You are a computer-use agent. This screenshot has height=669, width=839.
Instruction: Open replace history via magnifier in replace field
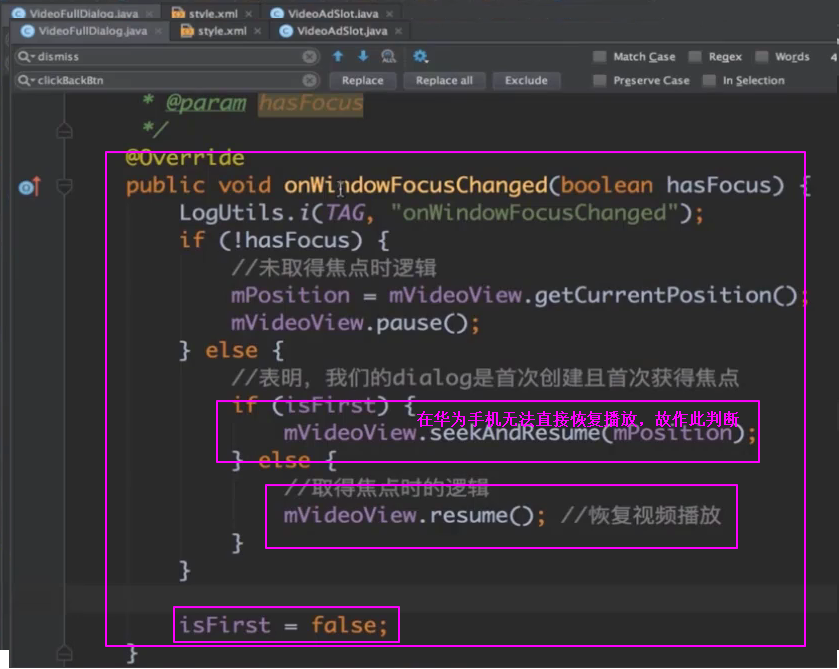click(x=26, y=80)
